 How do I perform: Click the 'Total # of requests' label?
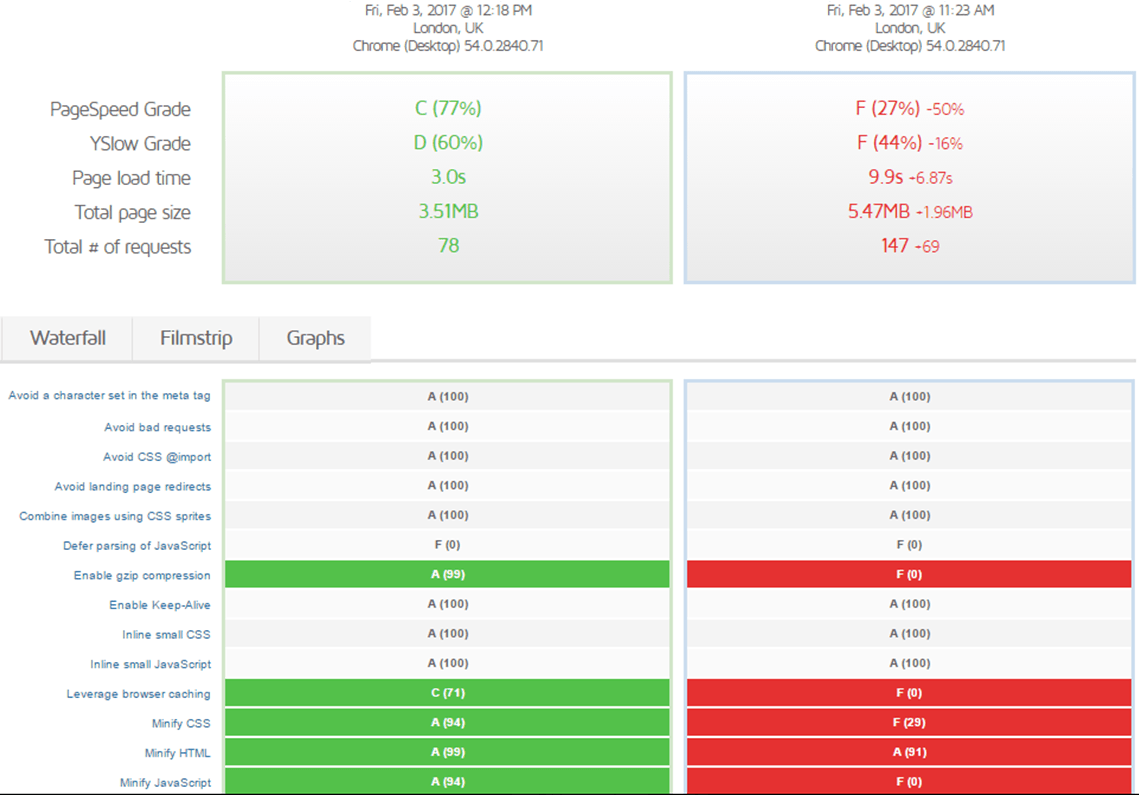pyautogui.click(x=118, y=247)
